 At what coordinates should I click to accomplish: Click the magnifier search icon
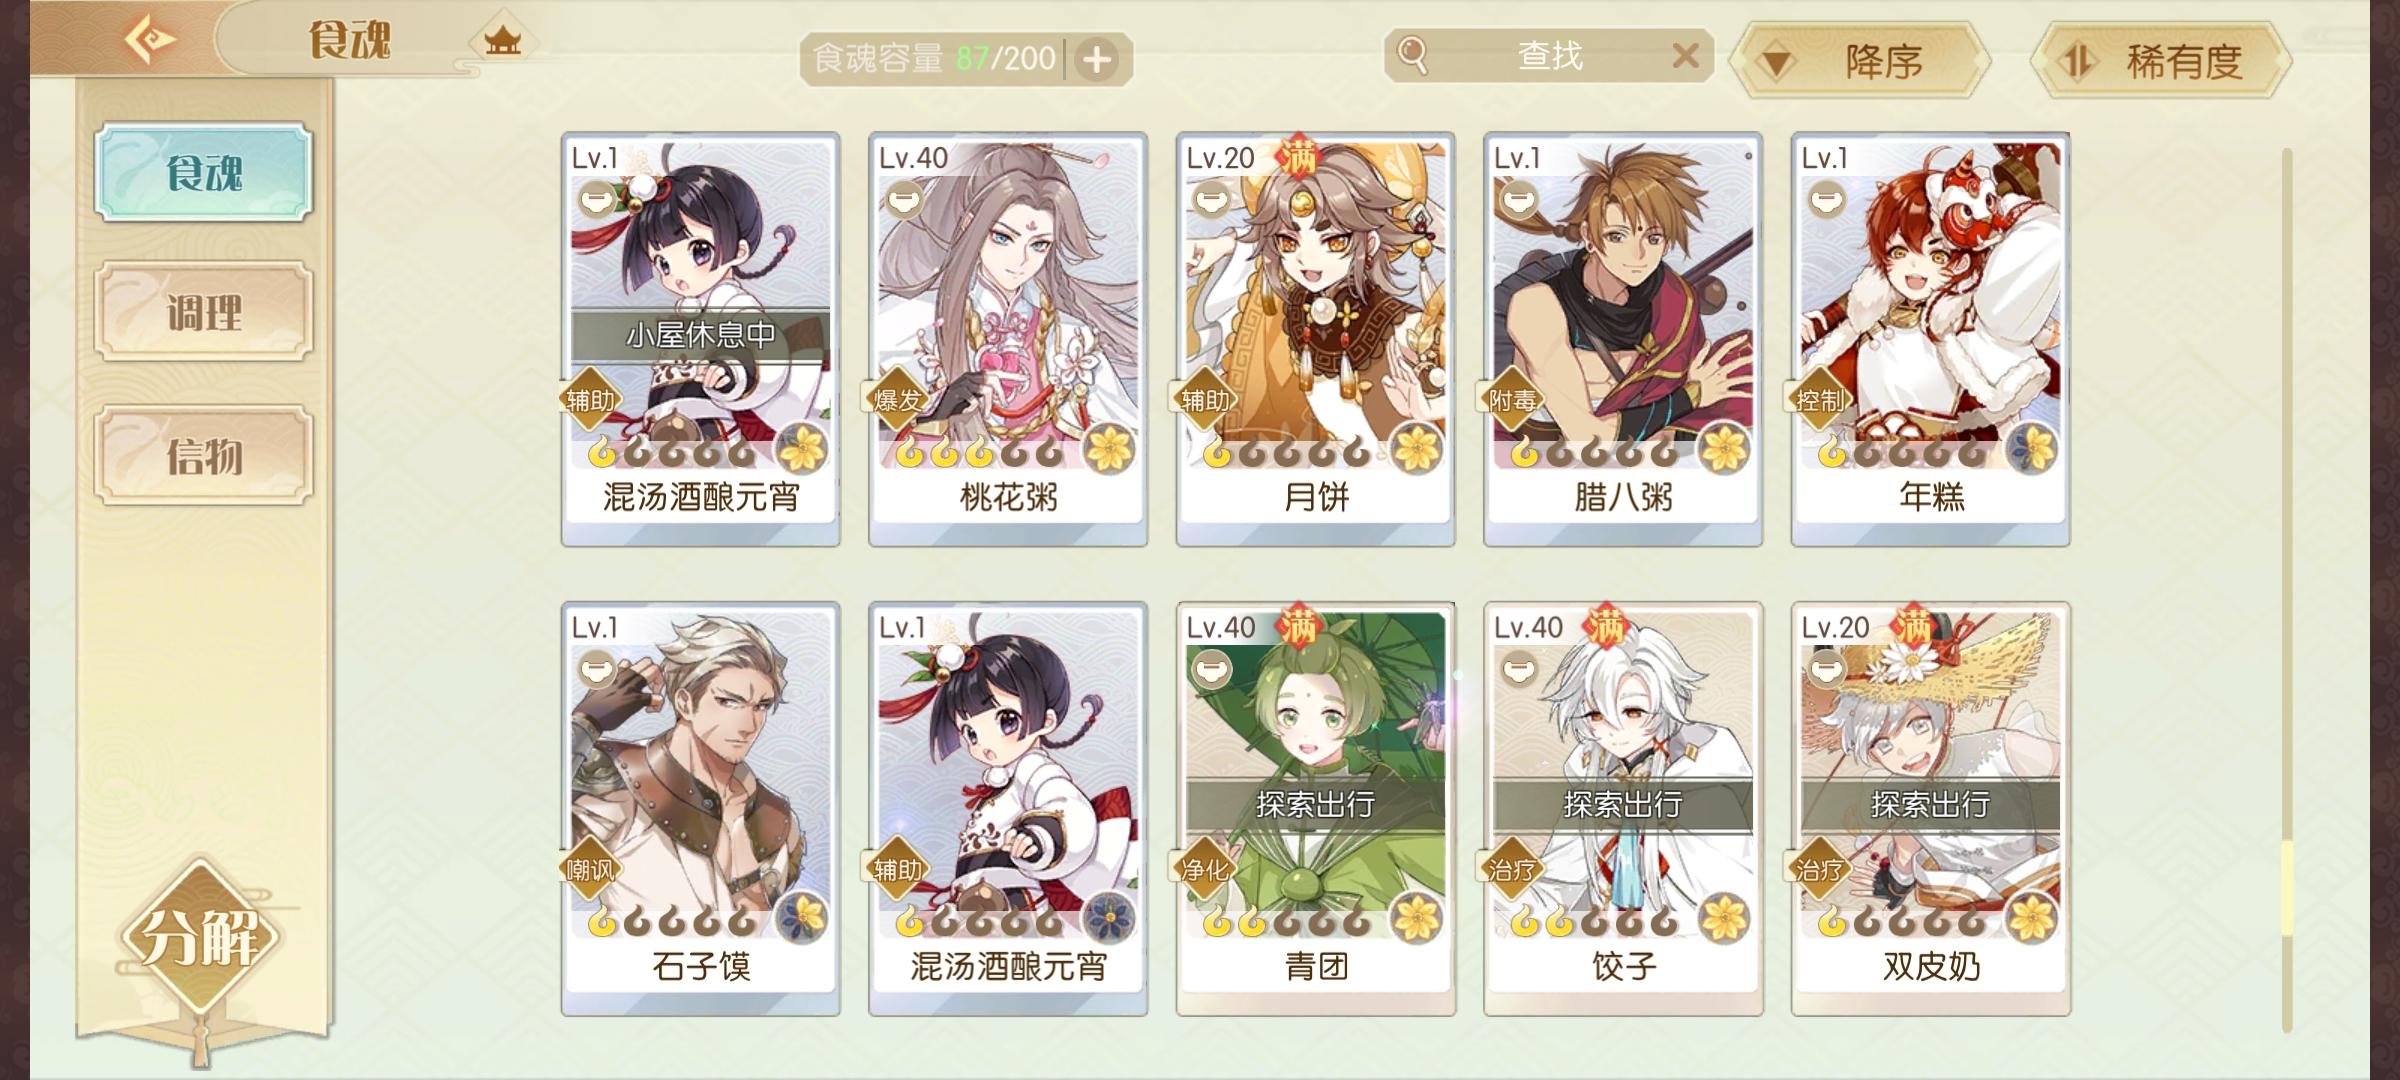click(x=1412, y=55)
